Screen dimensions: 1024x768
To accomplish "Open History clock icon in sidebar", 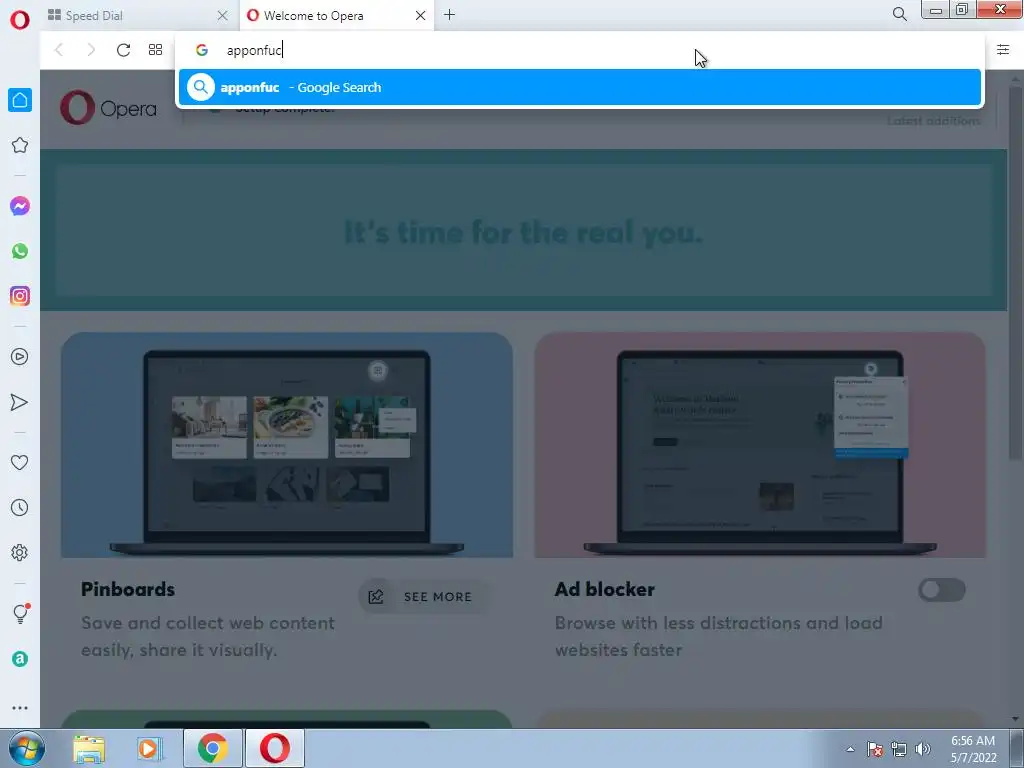I will pos(20,507).
